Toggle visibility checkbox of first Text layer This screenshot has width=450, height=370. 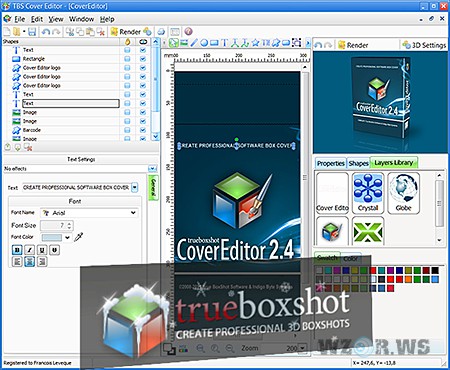[x=143, y=50]
